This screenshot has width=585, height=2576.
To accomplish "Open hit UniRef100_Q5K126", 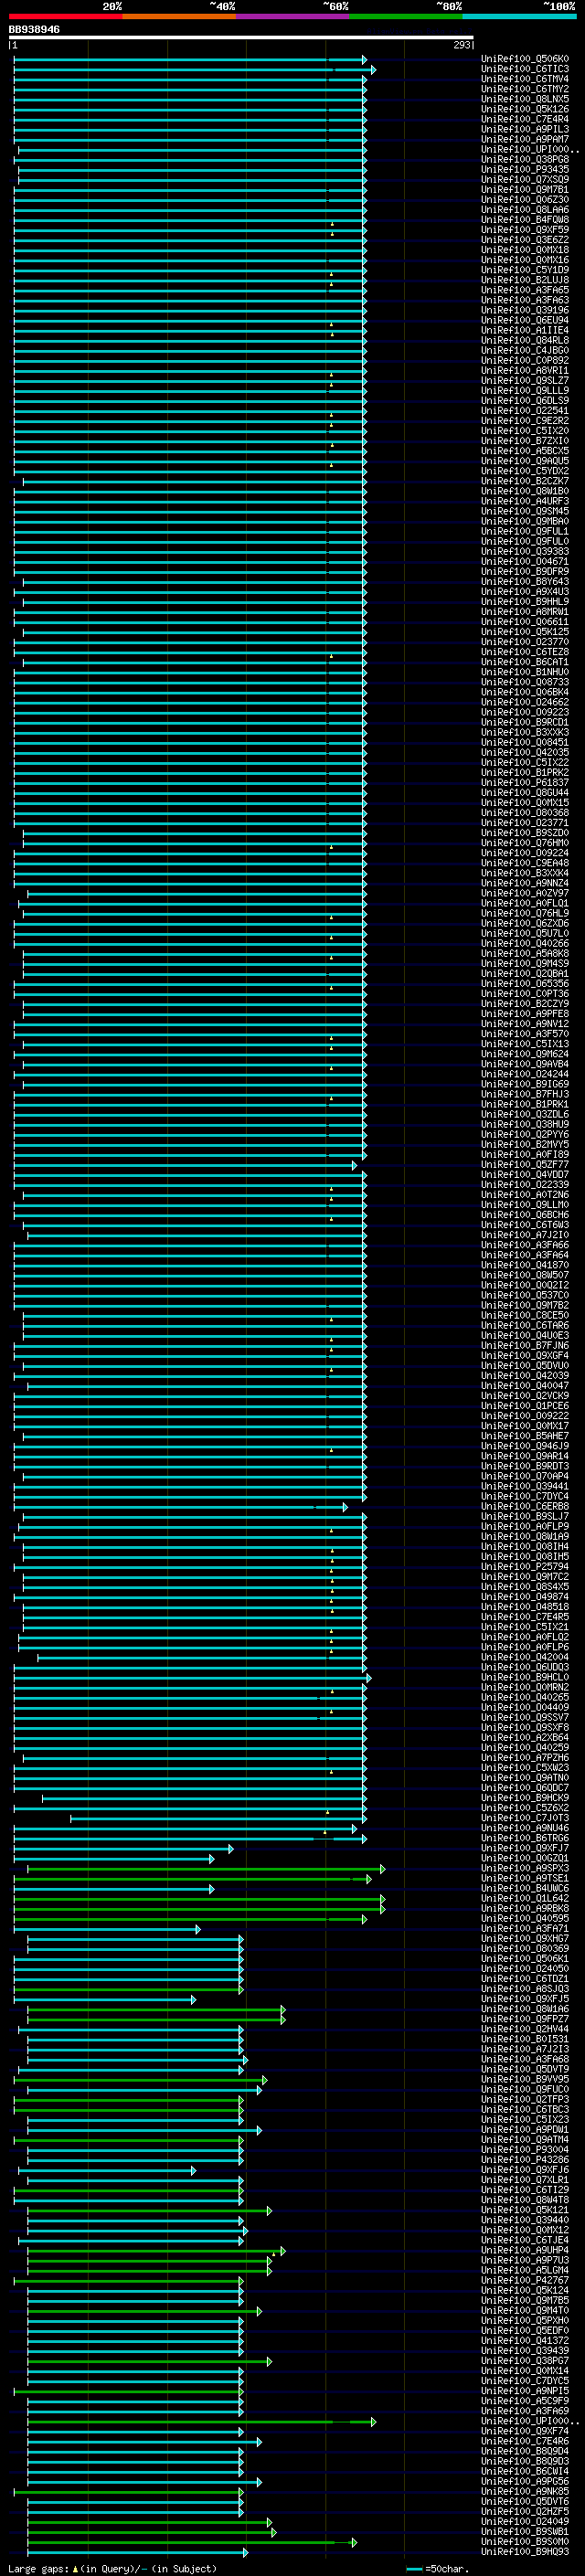I will [525, 109].
